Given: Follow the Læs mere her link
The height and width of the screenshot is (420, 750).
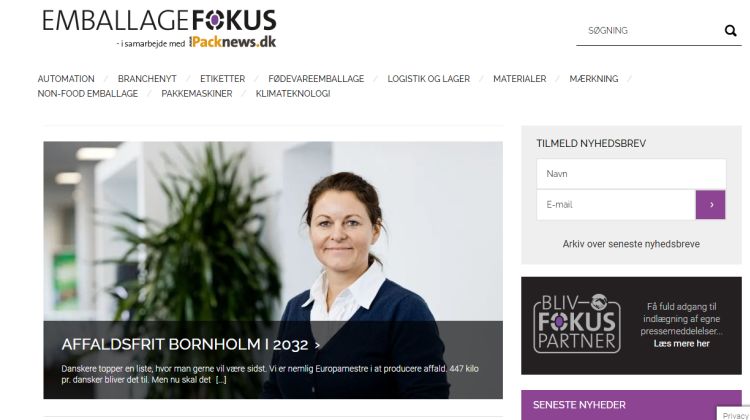Looking at the screenshot, I should pos(682,343).
